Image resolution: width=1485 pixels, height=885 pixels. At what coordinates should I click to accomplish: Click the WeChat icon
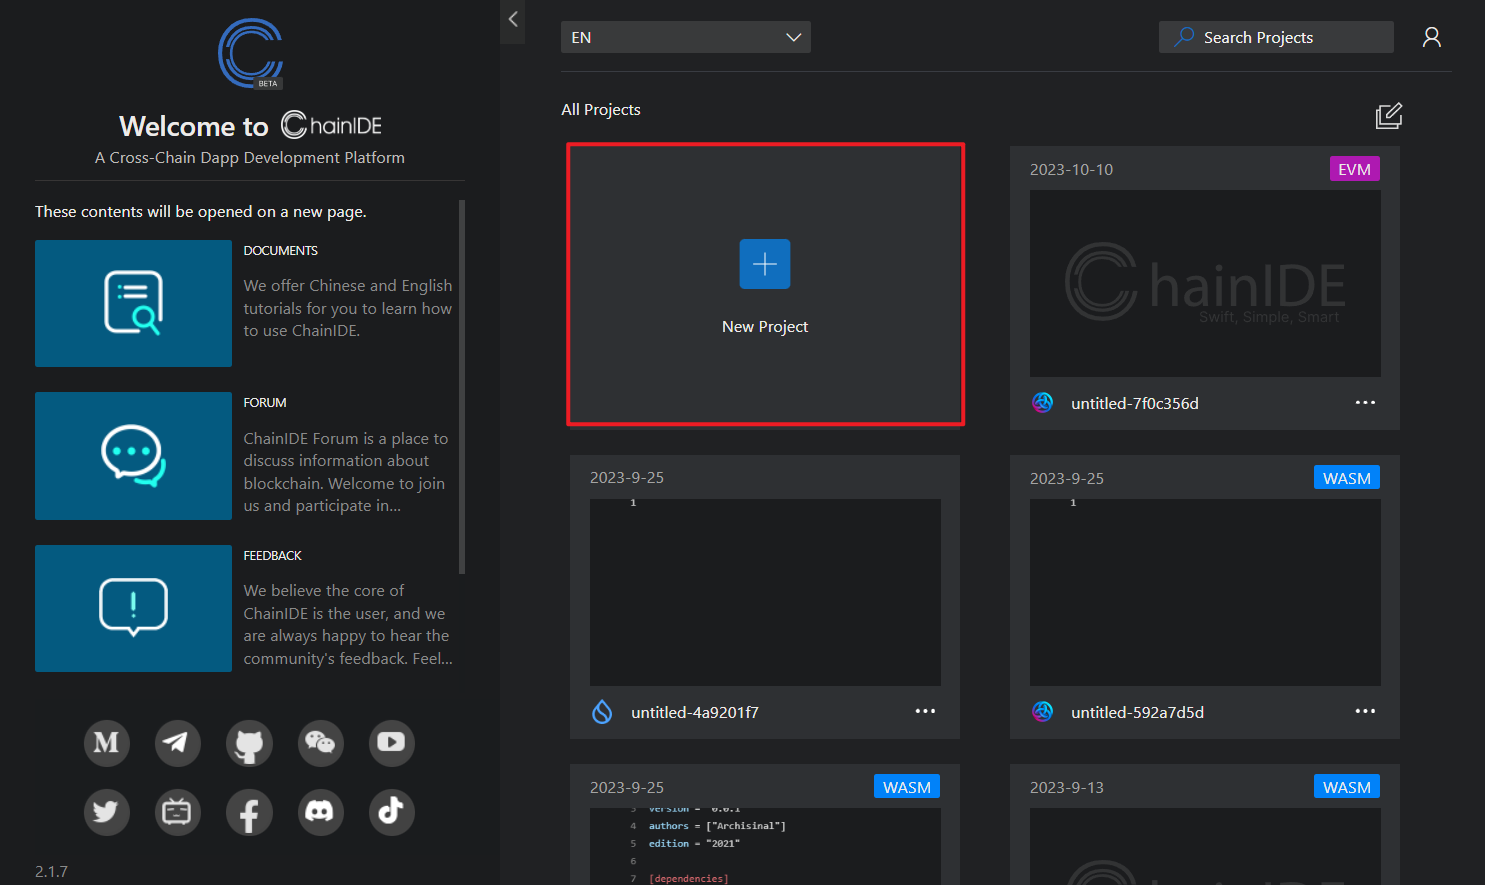tap(320, 743)
